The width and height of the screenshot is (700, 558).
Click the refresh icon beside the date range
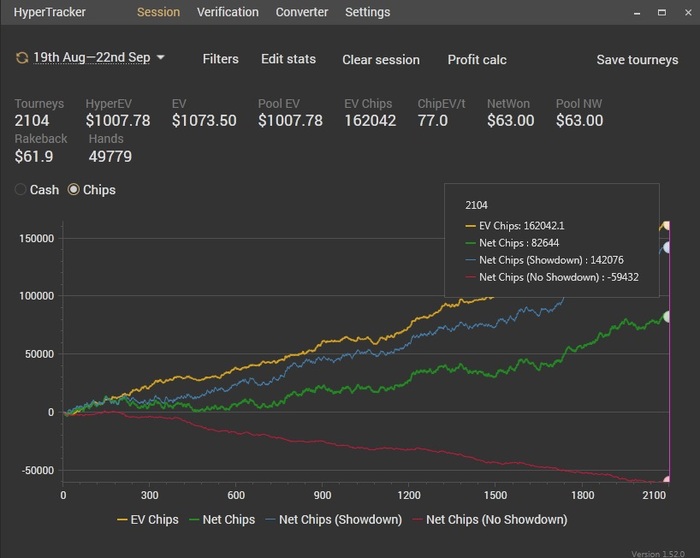tap(22, 58)
